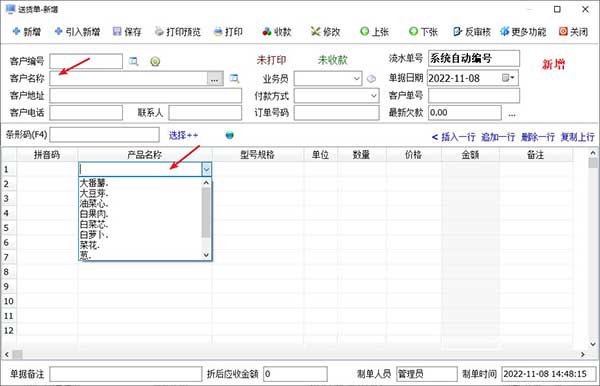The width and height of the screenshot is (600, 386).
Task: Click 追加一行 to append a row
Action: 498,137
